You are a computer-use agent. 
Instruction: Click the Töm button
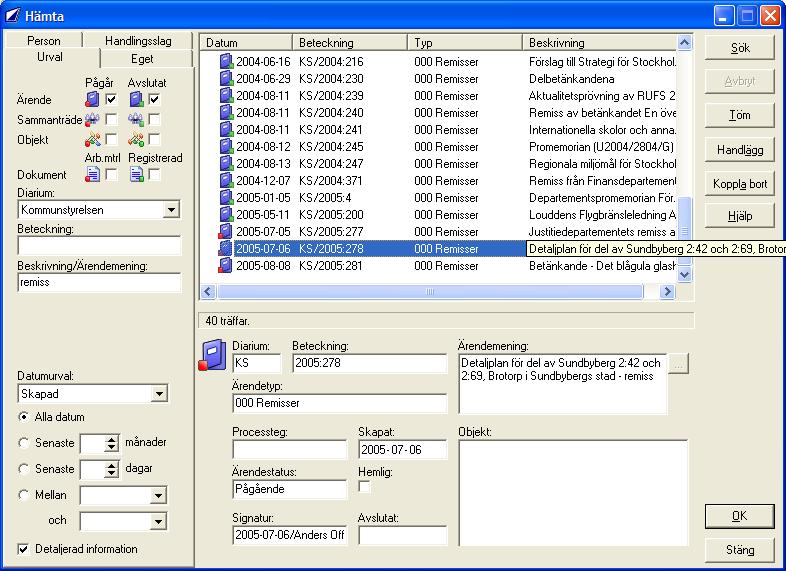coord(740,115)
